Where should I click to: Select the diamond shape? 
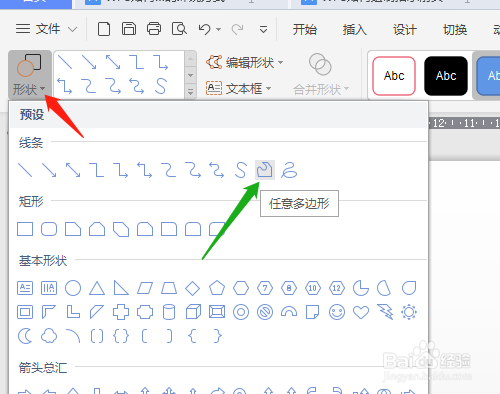click(x=193, y=288)
